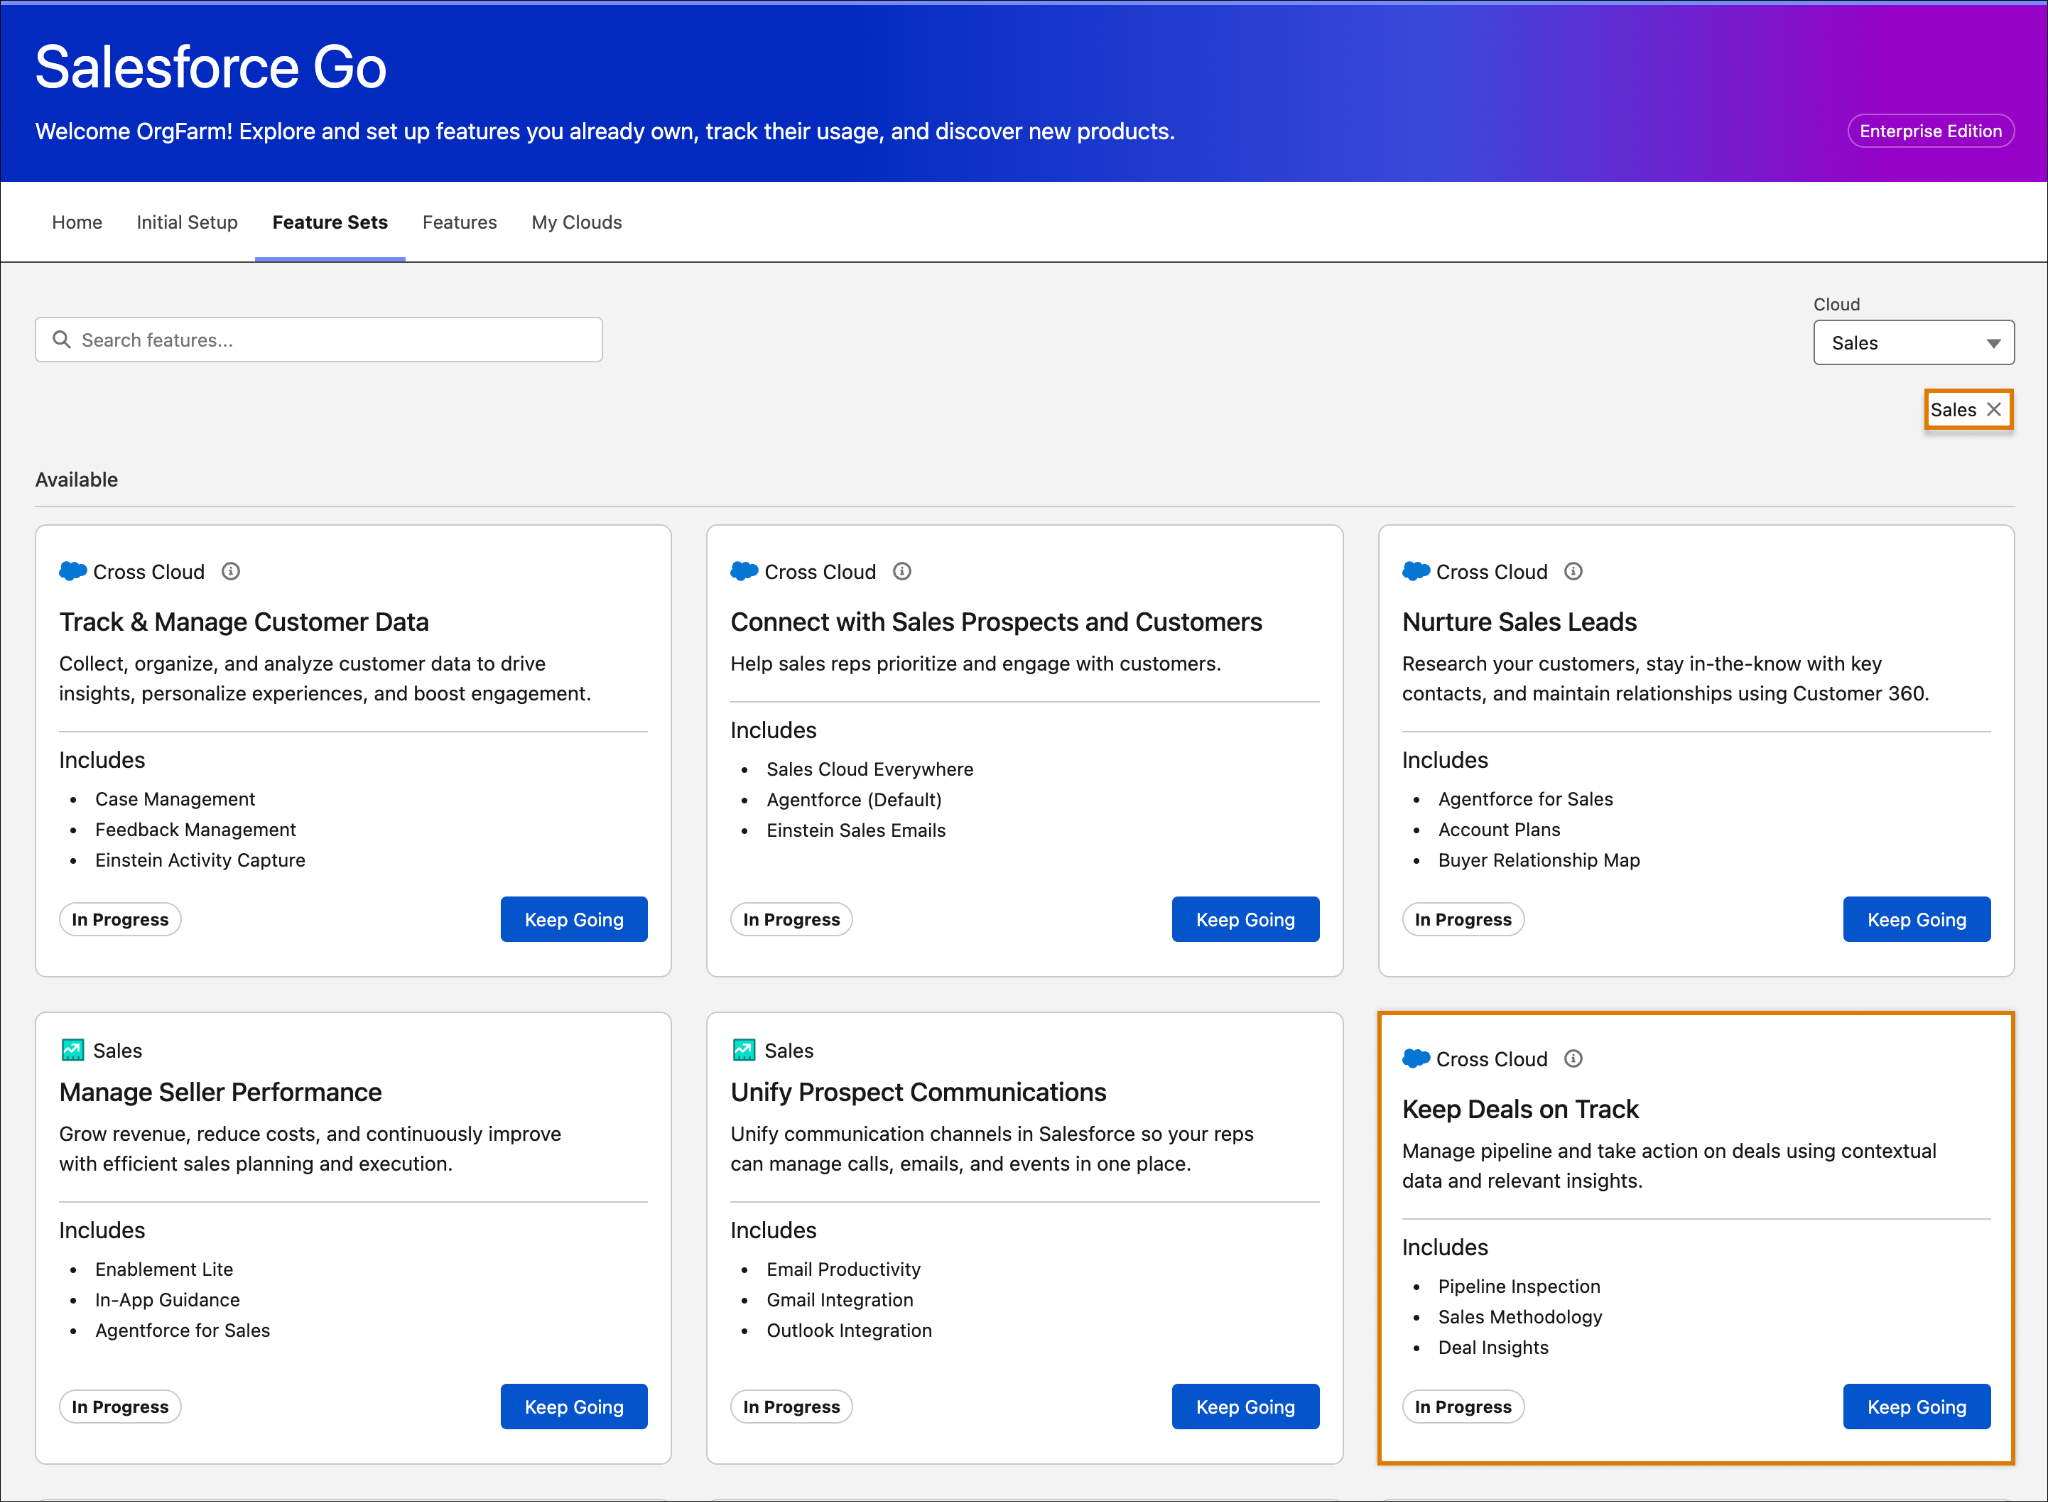Click the Gmail Integration list item
2048x1502 pixels.
click(840, 1300)
